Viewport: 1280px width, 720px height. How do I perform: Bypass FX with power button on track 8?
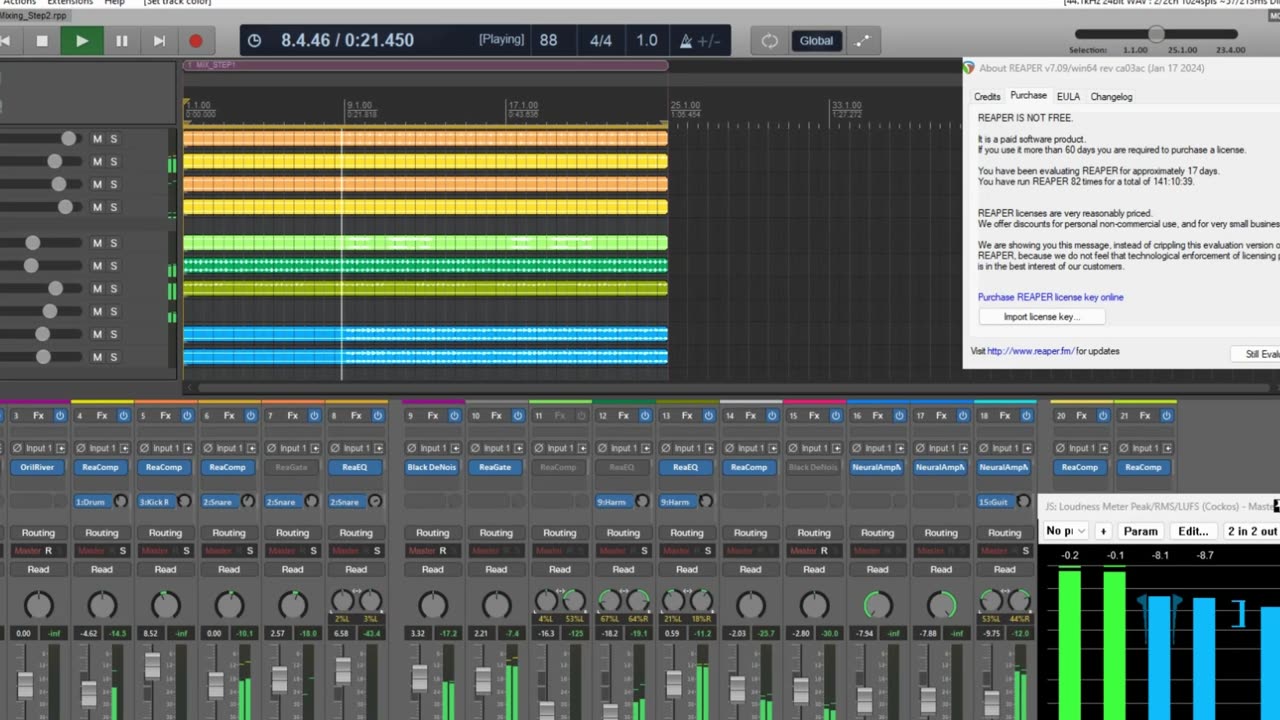[377, 415]
